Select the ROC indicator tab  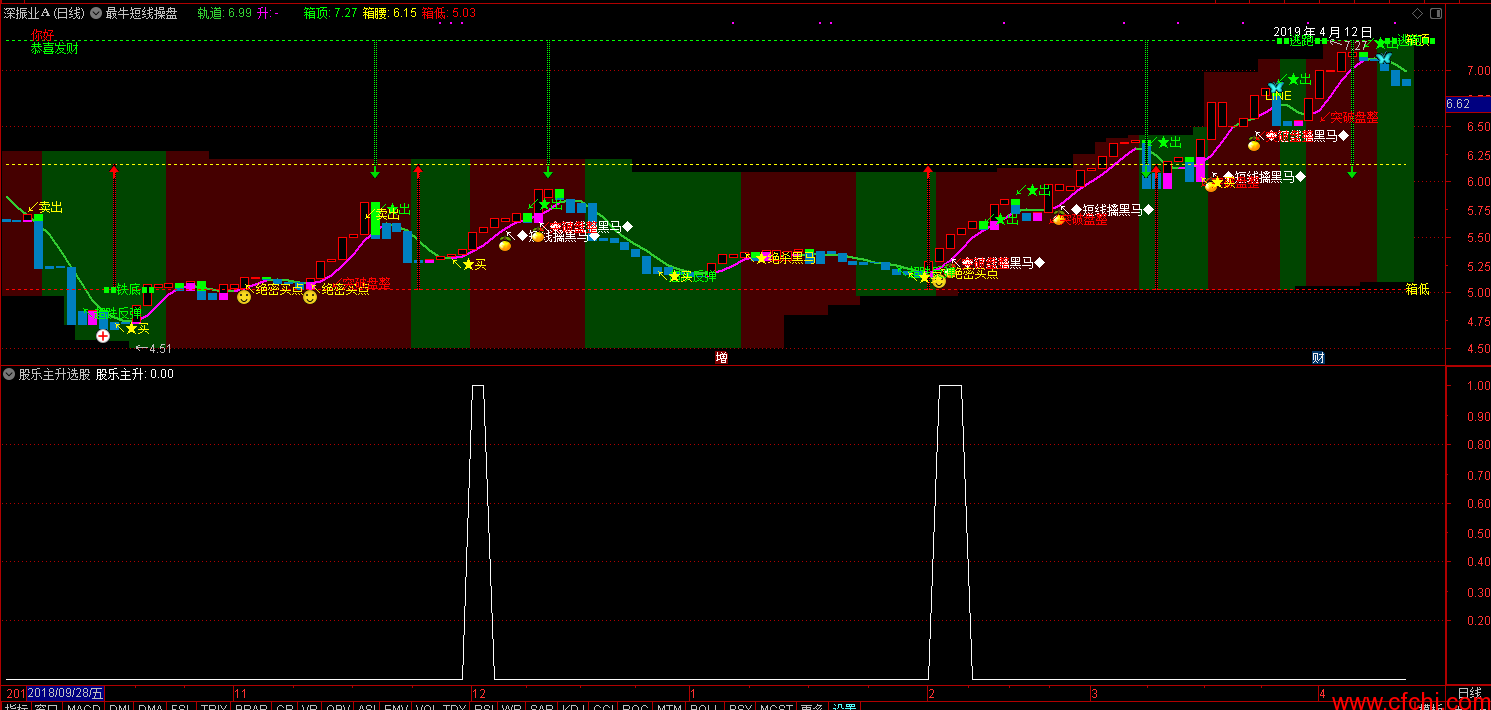(x=635, y=705)
